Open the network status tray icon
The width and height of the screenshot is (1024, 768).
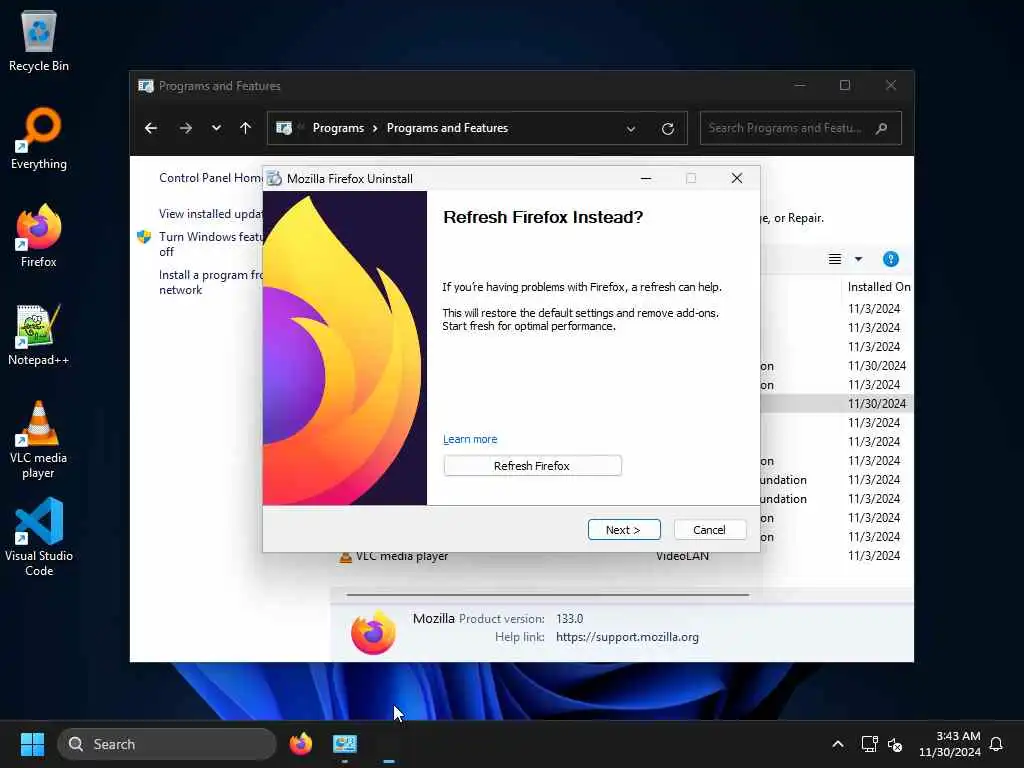click(869, 744)
